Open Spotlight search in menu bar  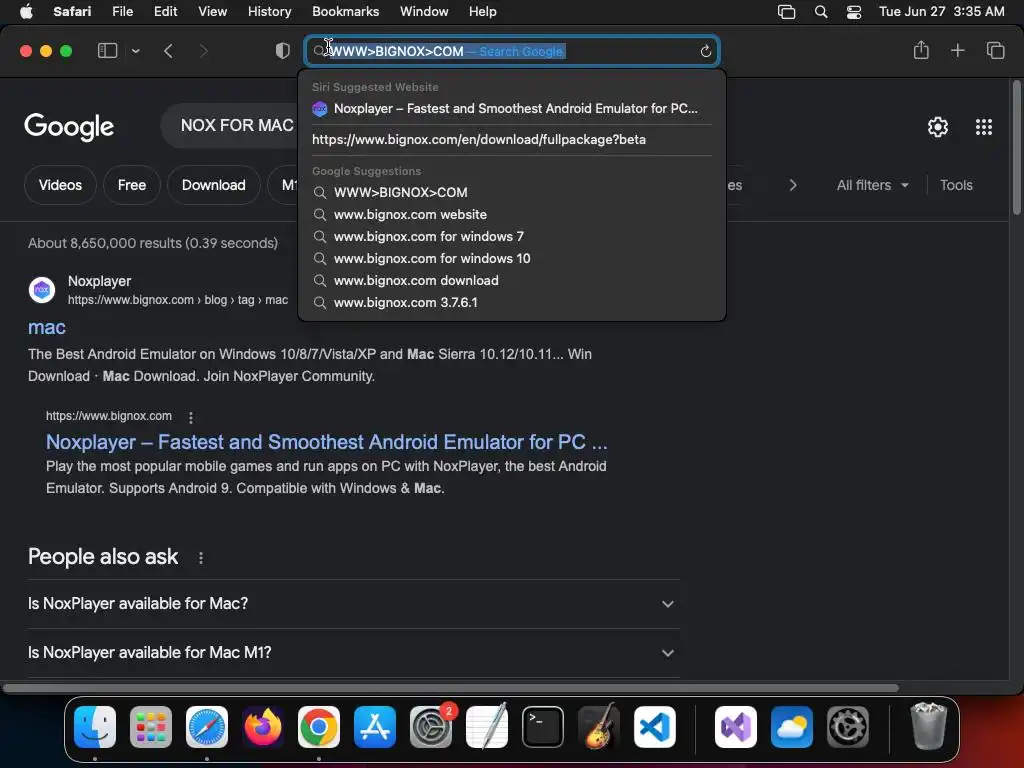click(821, 11)
